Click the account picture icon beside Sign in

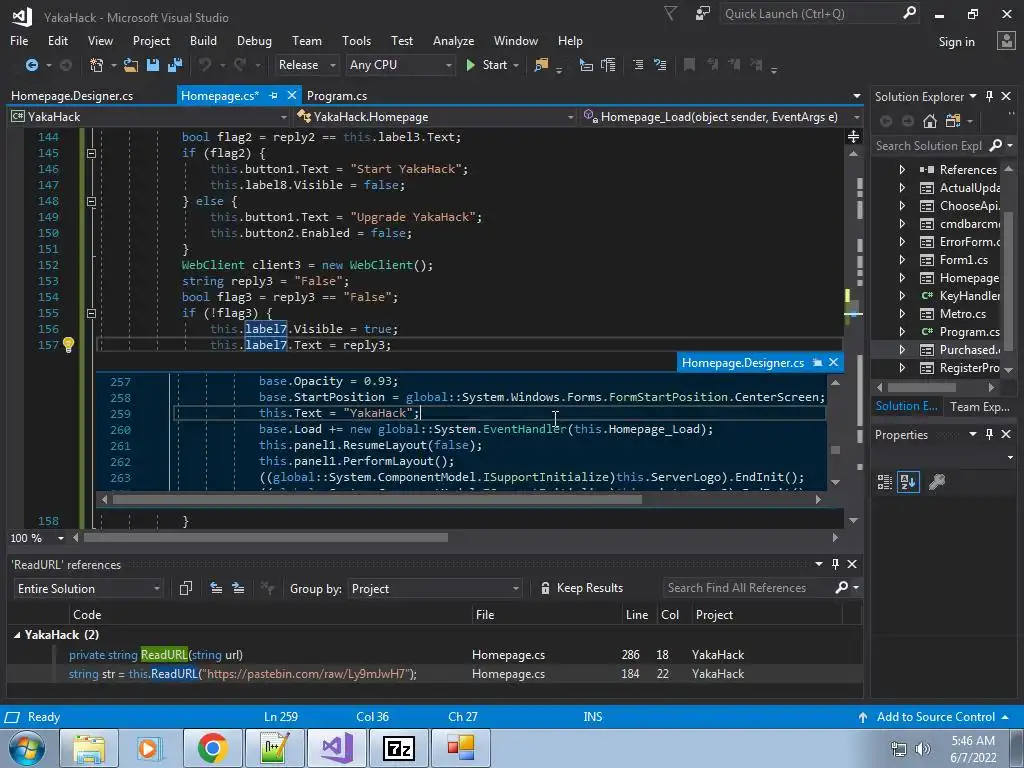[x=1006, y=40]
